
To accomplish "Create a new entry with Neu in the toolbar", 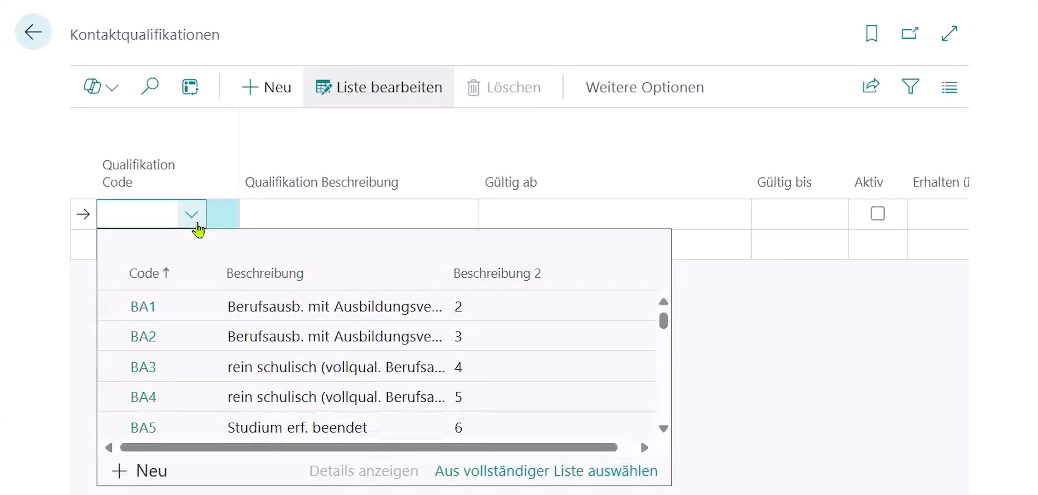I will 267,87.
